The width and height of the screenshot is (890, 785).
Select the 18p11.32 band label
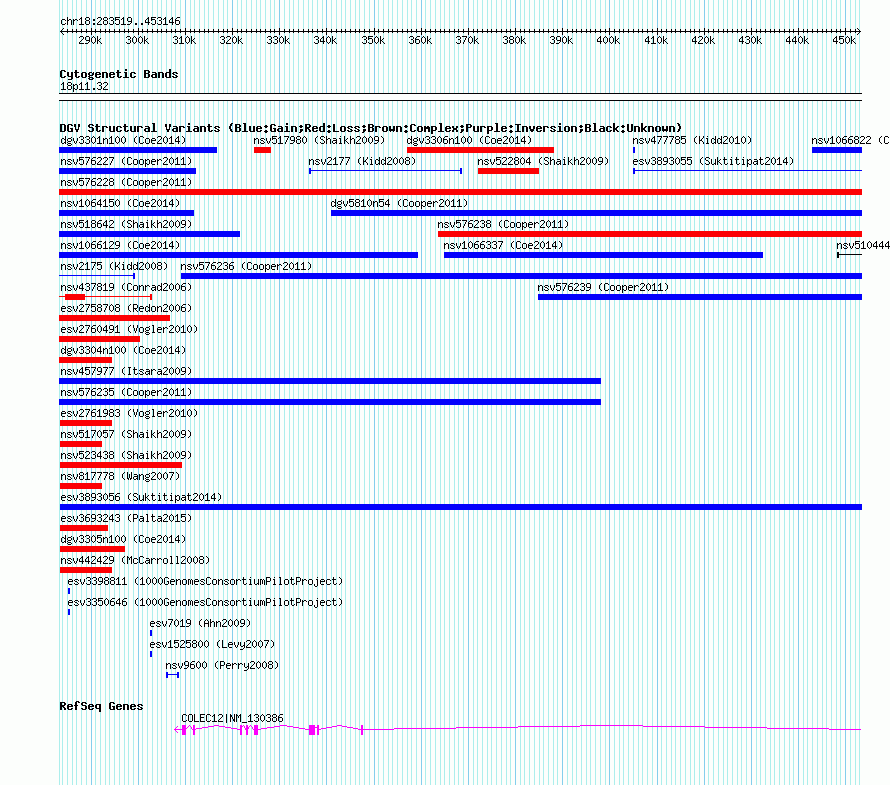click(84, 86)
